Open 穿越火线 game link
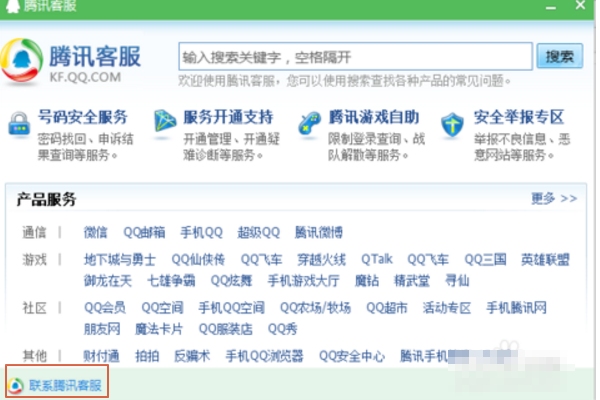This screenshot has width=600, height=400. click(x=321, y=260)
